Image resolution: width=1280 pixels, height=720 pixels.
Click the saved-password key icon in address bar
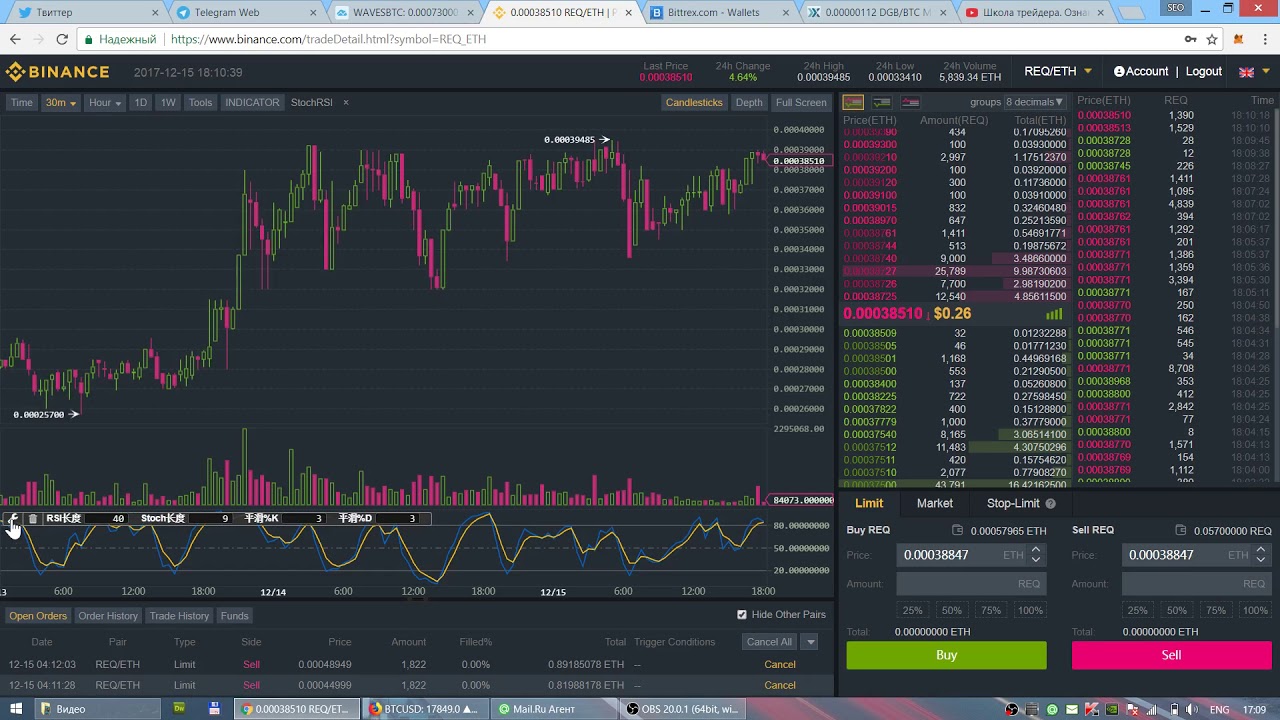pos(1190,39)
